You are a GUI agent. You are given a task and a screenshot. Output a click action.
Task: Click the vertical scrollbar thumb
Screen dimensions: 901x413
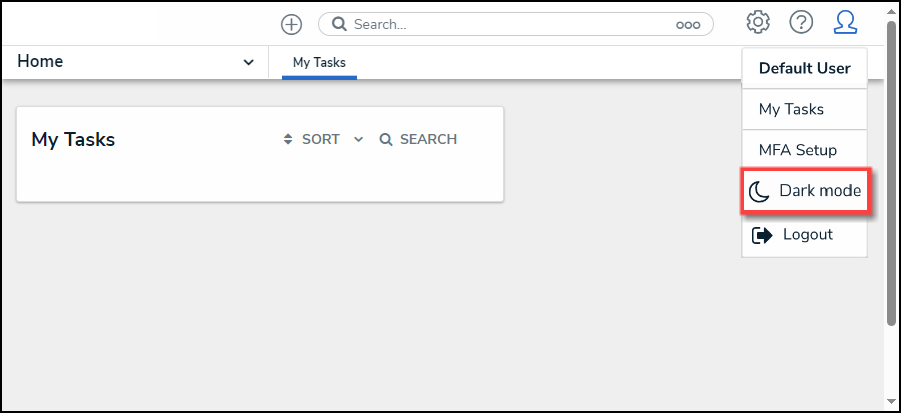[891, 171]
